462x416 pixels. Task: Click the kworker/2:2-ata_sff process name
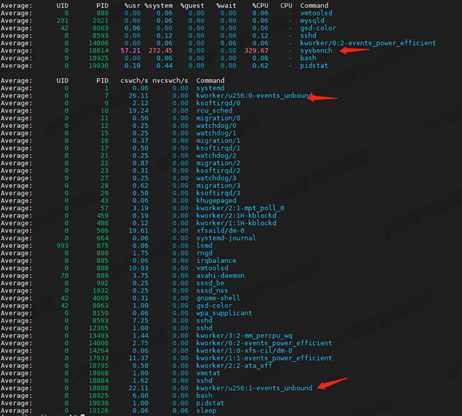pyautogui.click(x=234, y=366)
